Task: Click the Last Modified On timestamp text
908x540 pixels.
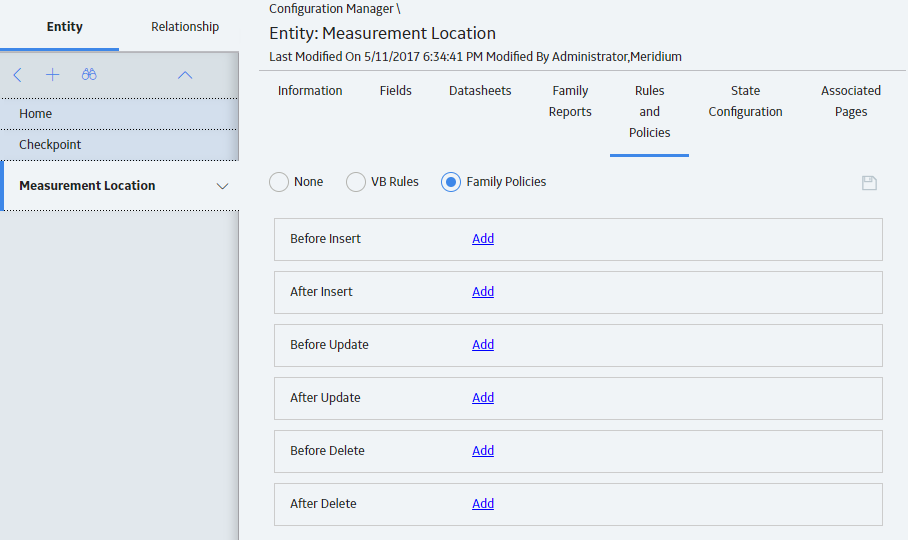Action: coord(475,57)
